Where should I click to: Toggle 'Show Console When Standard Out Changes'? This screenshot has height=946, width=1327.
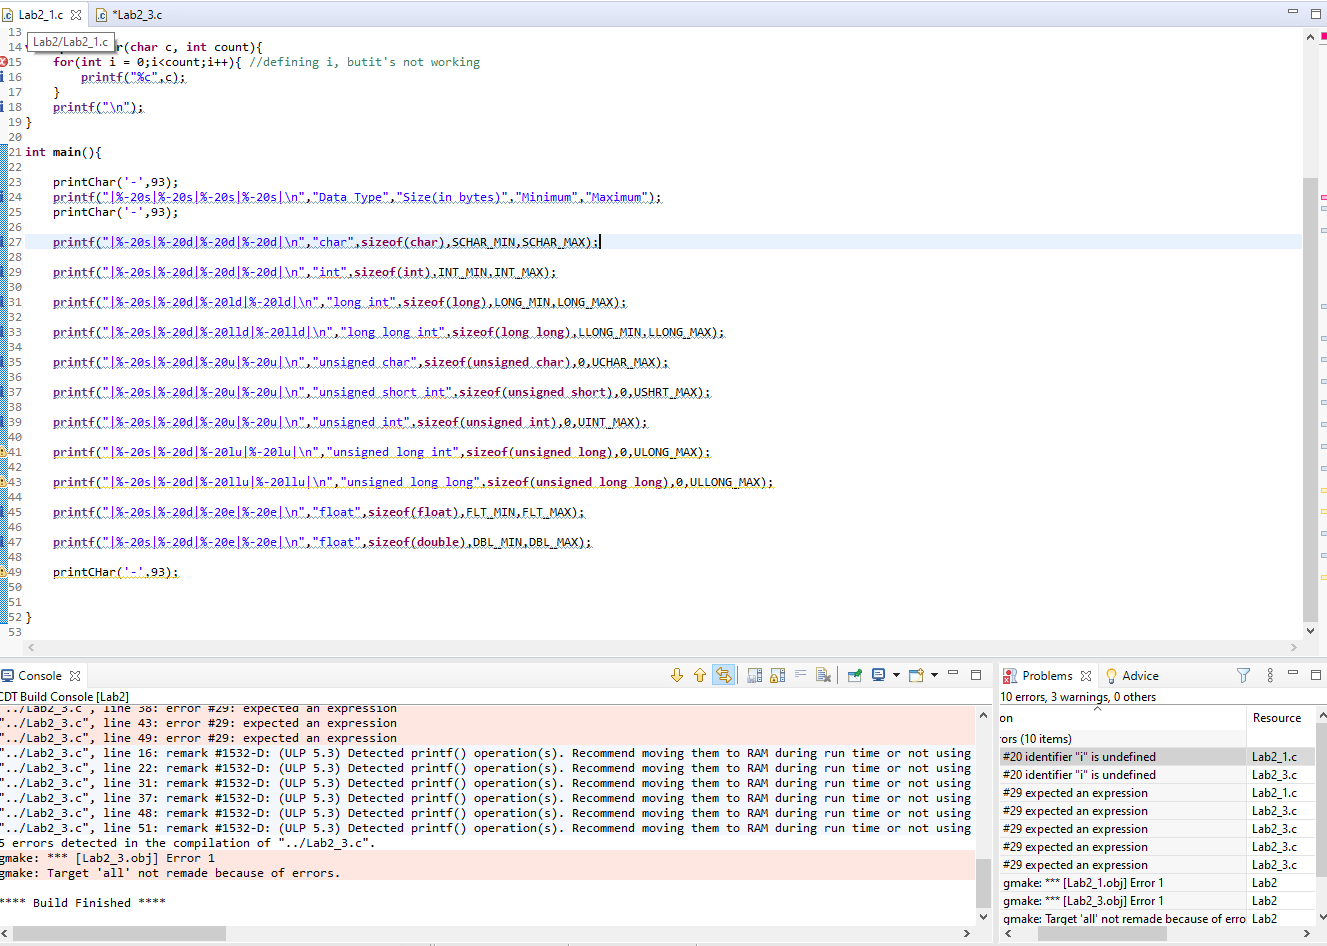click(724, 674)
